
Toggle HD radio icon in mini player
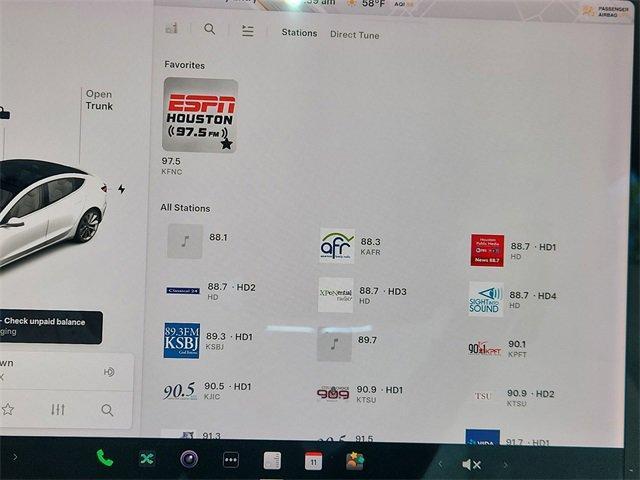coord(109,372)
